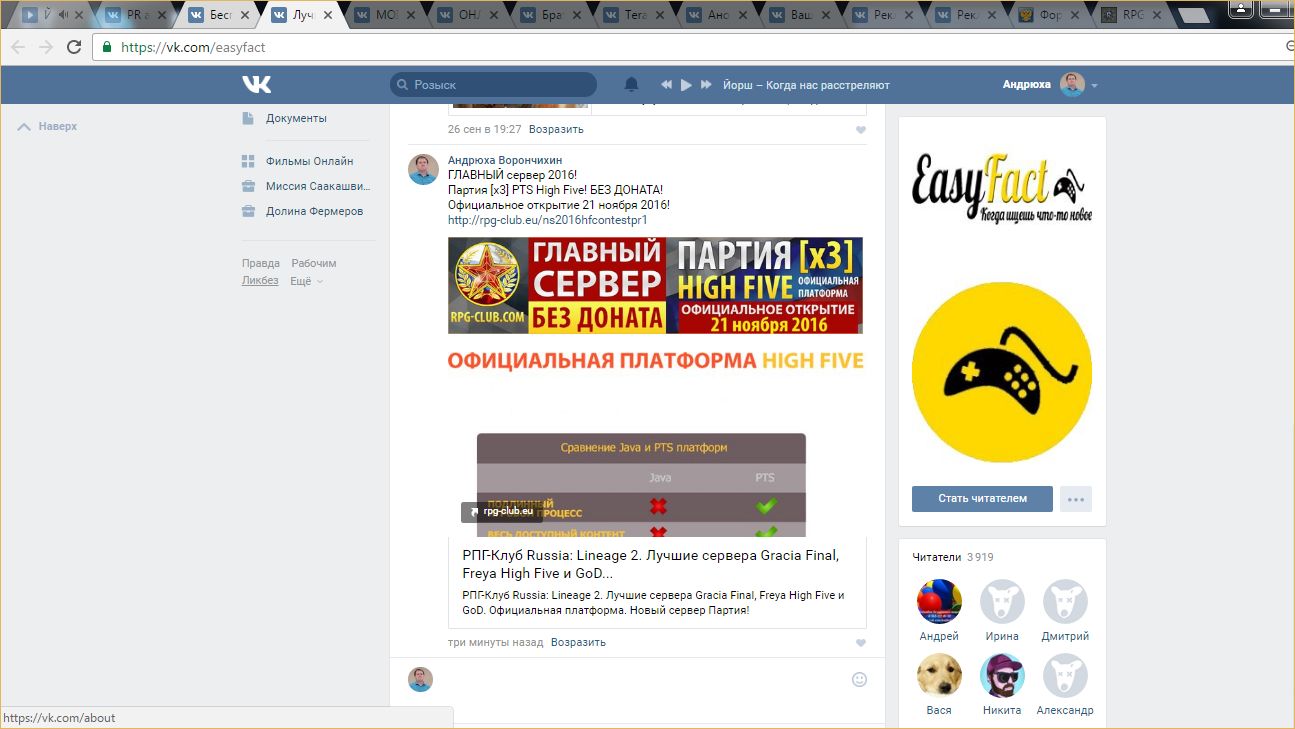Open Фильмы Онлайн in sidebar
Image resolution: width=1295 pixels, height=729 pixels.
[309, 161]
